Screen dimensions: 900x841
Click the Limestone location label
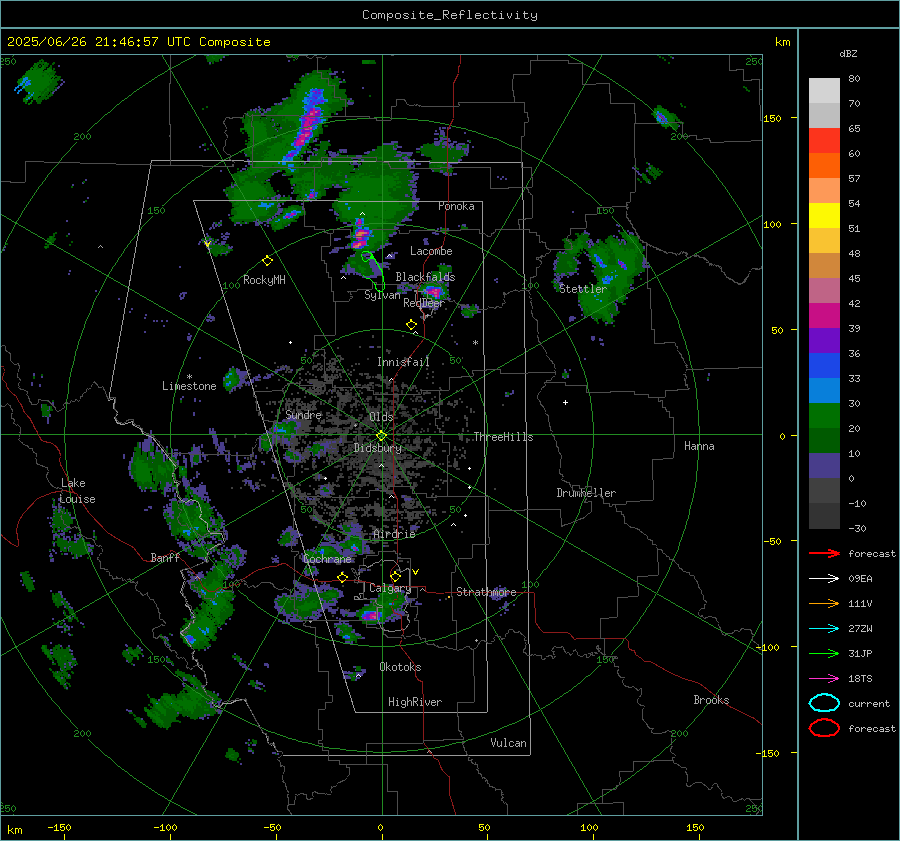[189, 386]
